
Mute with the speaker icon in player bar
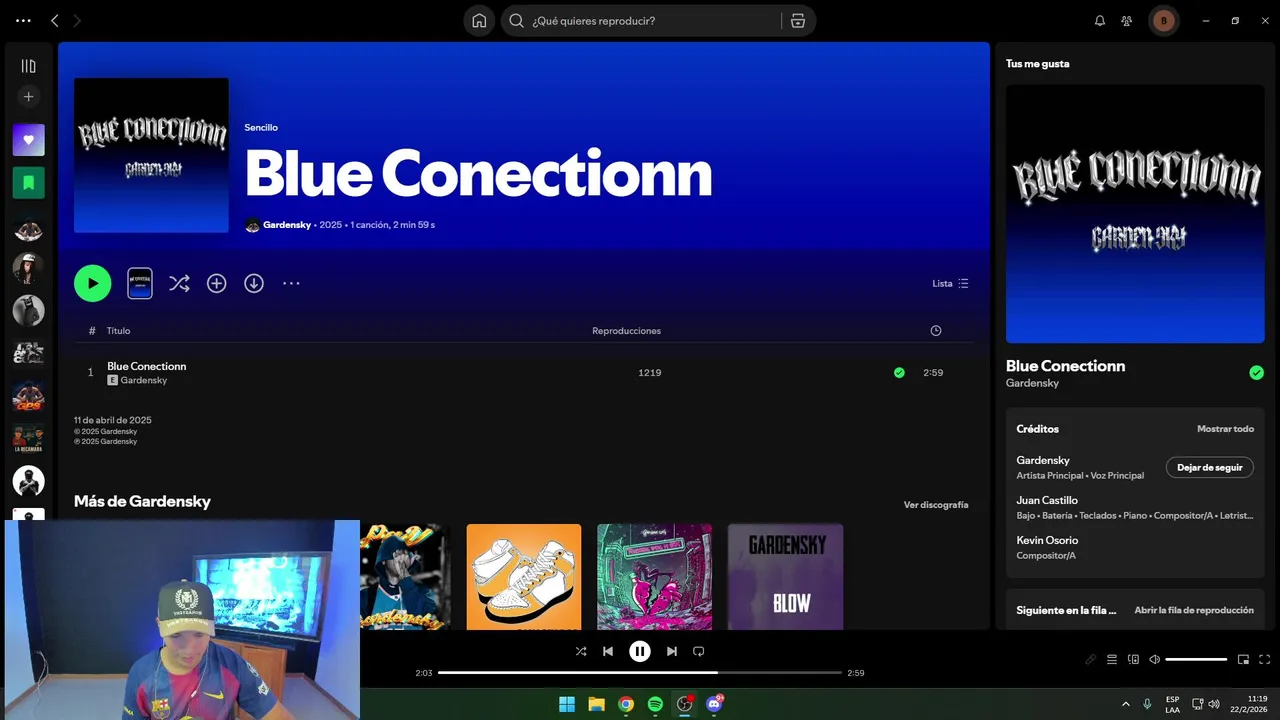pos(1154,659)
